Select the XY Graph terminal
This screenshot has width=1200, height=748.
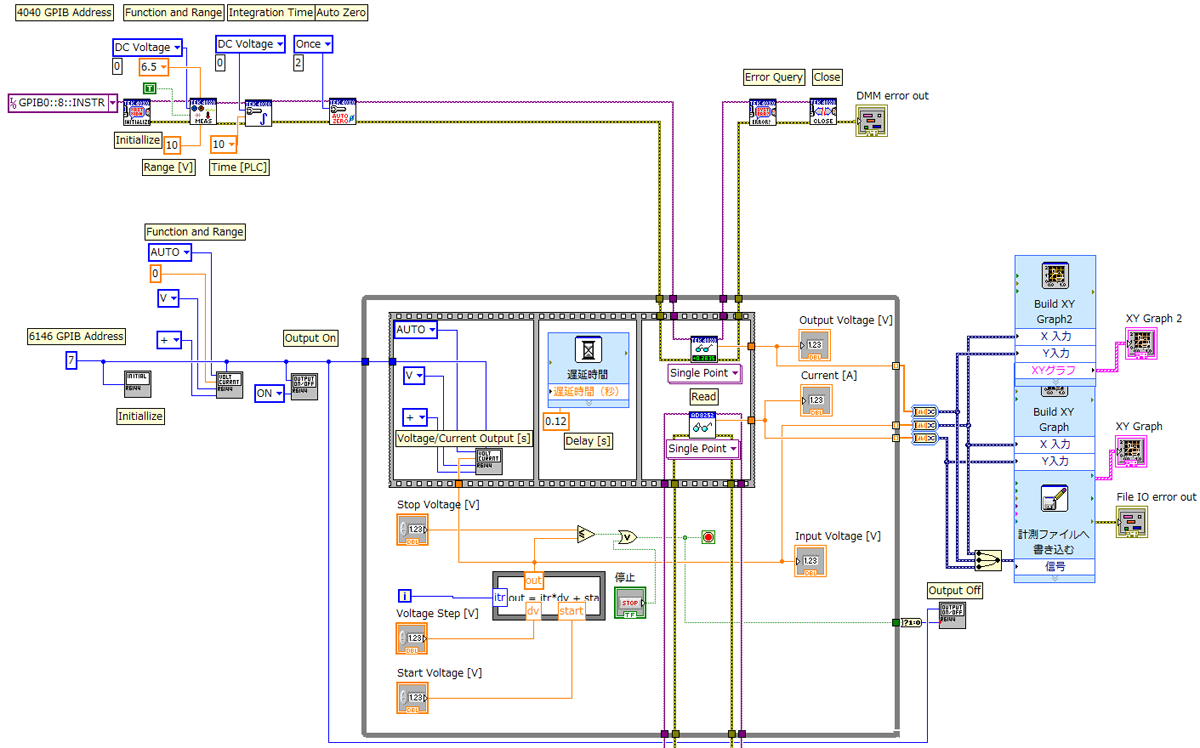[1131, 451]
